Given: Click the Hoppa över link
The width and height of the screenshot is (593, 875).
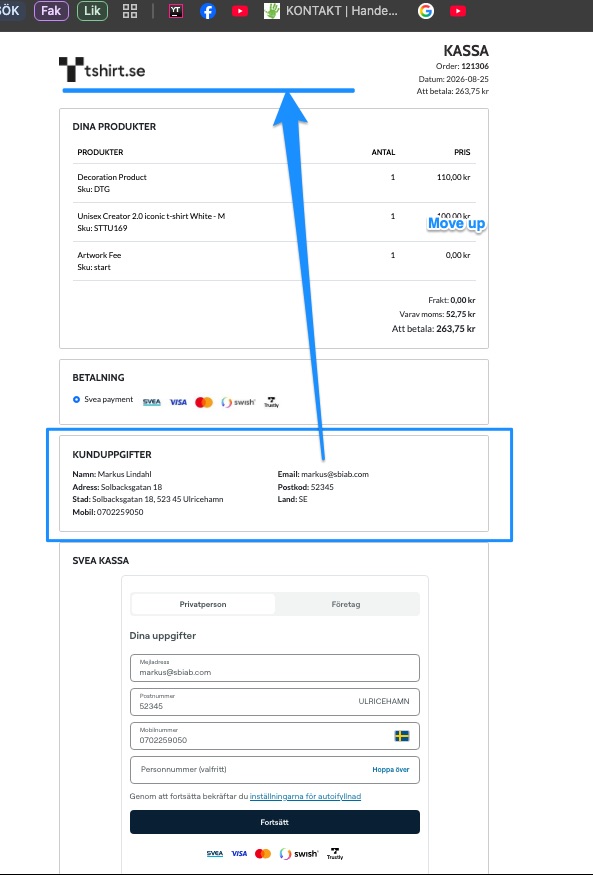Looking at the screenshot, I should 390,770.
